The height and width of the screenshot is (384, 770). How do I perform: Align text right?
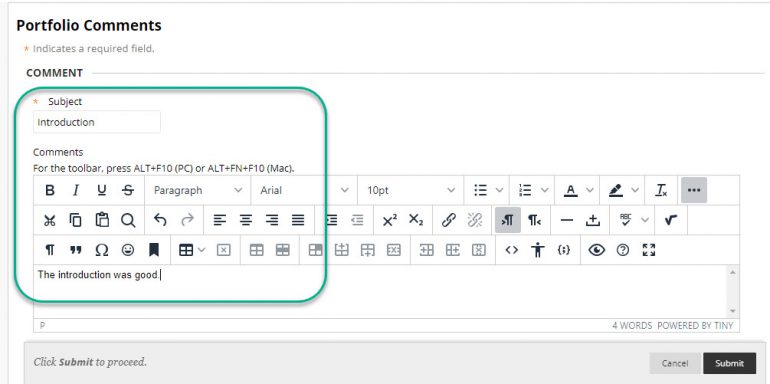pyautogui.click(x=272, y=220)
